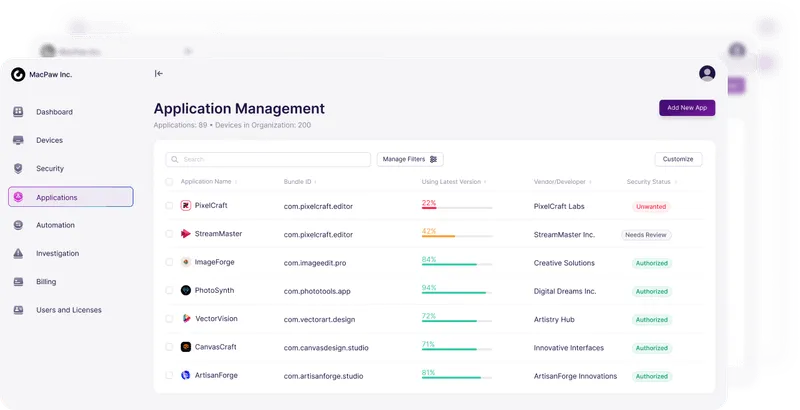The width and height of the screenshot is (800, 410).
Task: Click the StreamMaster app icon
Action: 186,234
